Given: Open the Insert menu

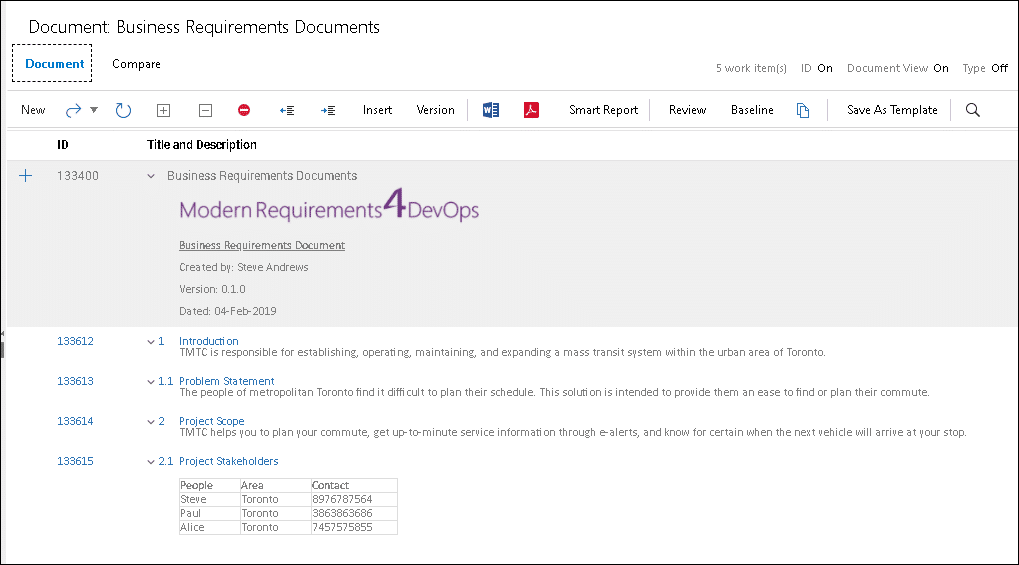Looking at the screenshot, I should [x=377, y=110].
